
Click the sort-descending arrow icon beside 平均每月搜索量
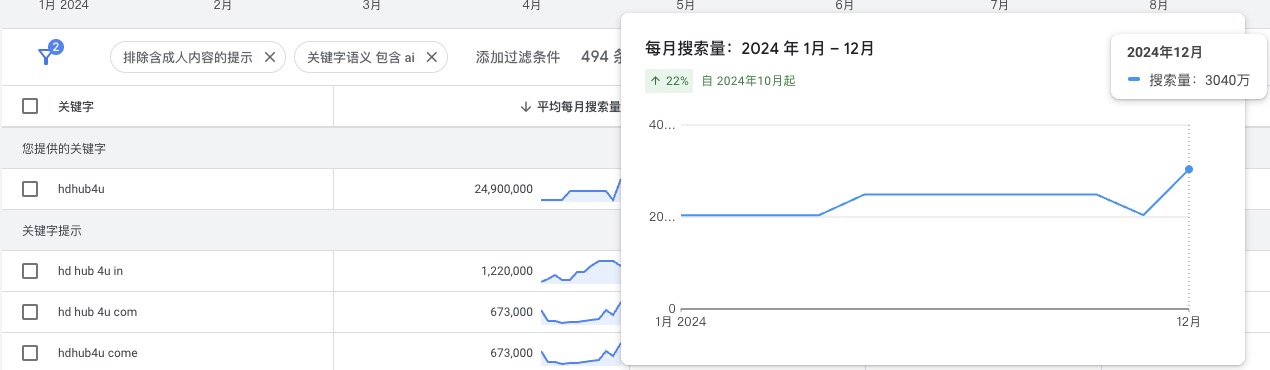point(526,107)
